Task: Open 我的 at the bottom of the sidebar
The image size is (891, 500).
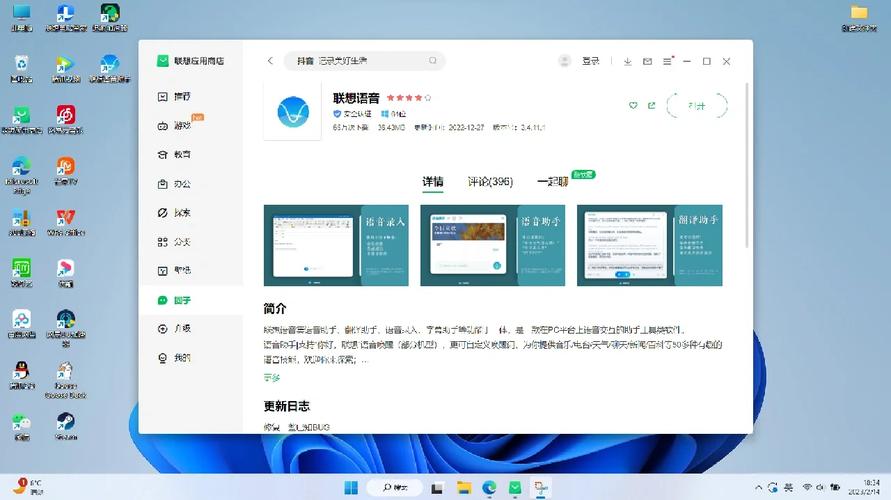Action: (174, 358)
